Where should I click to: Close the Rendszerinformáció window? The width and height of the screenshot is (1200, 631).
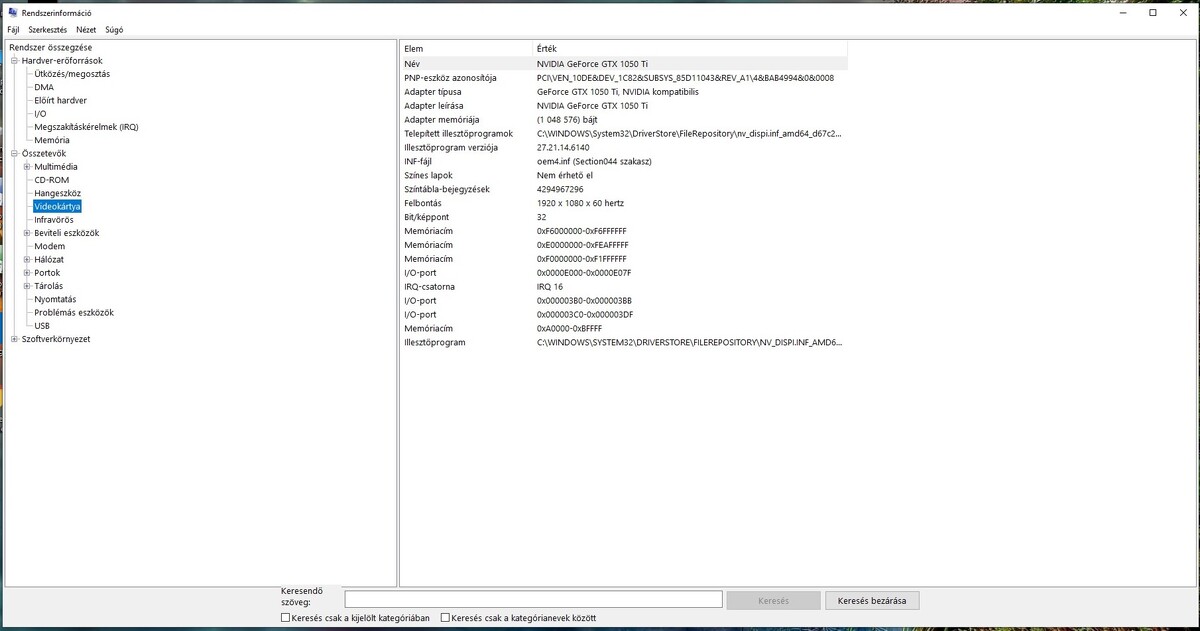1184,13
